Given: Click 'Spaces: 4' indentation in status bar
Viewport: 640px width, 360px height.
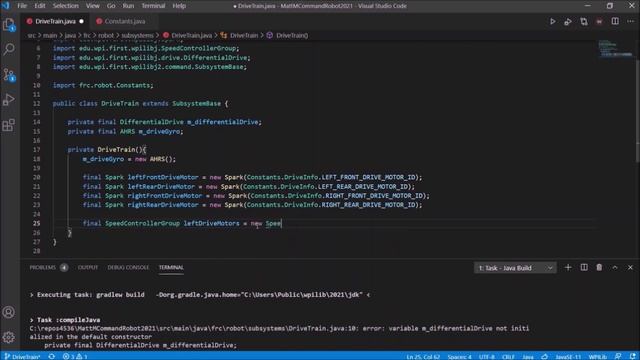Looking at the screenshot, I should [x=459, y=356].
